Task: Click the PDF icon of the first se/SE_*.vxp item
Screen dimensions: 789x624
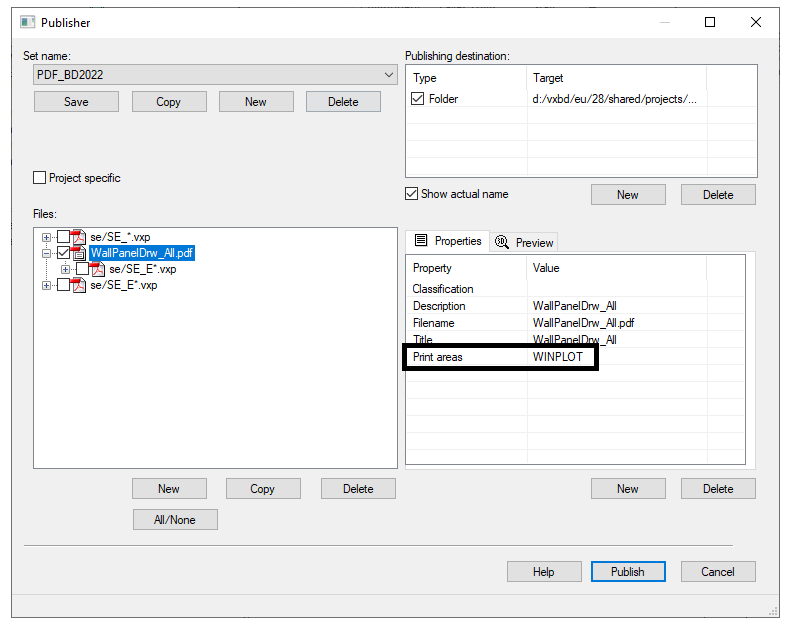Action: (79, 237)
